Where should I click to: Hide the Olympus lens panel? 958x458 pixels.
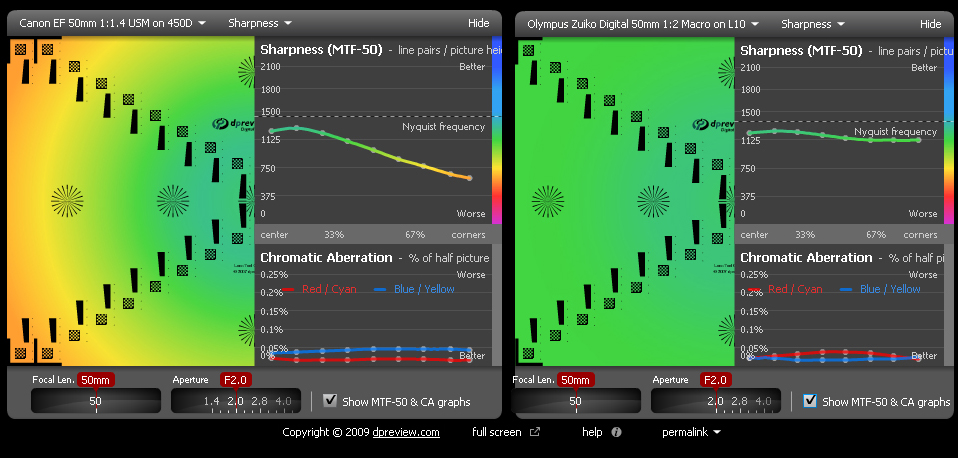(930, 23)
